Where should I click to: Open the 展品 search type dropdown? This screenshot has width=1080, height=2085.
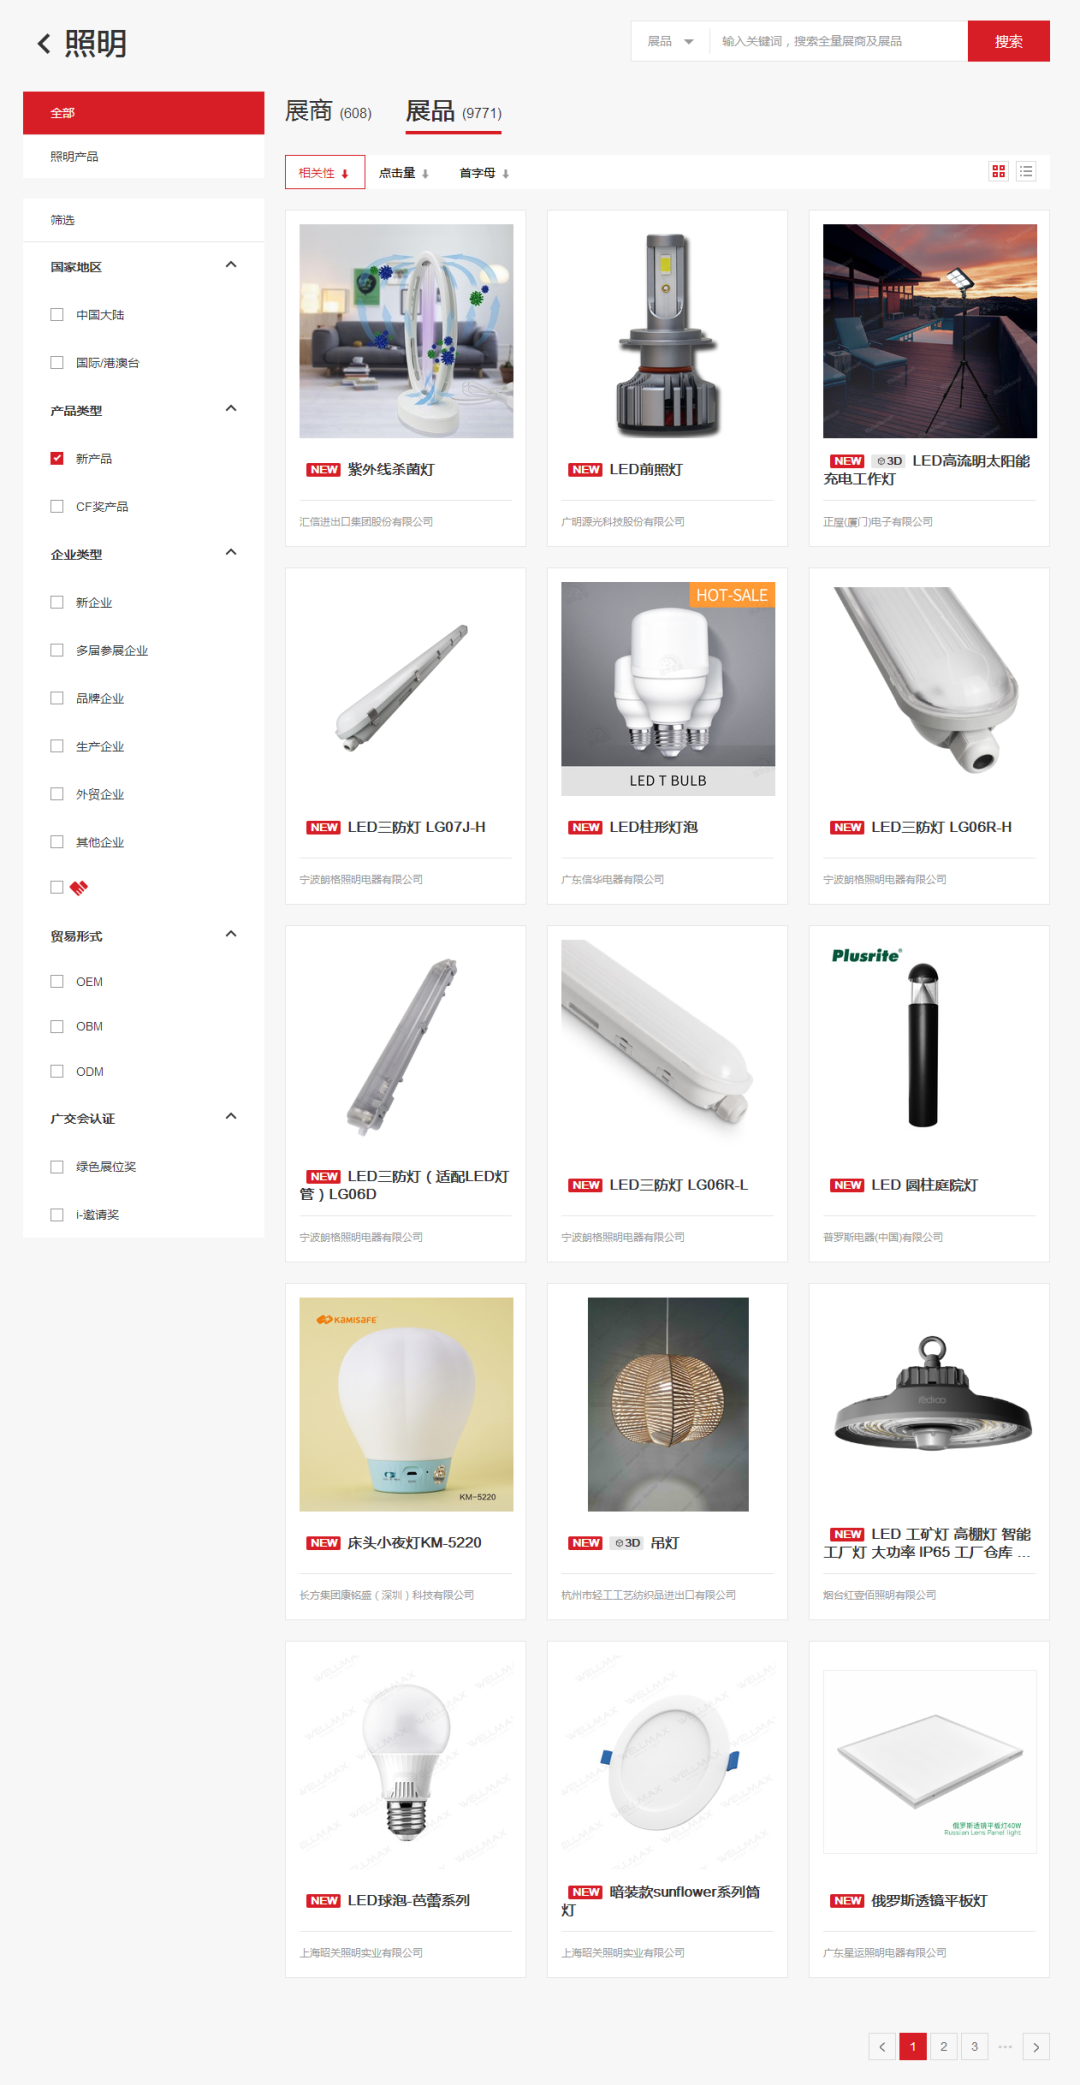pyautogui.click(x=670, y=41)
